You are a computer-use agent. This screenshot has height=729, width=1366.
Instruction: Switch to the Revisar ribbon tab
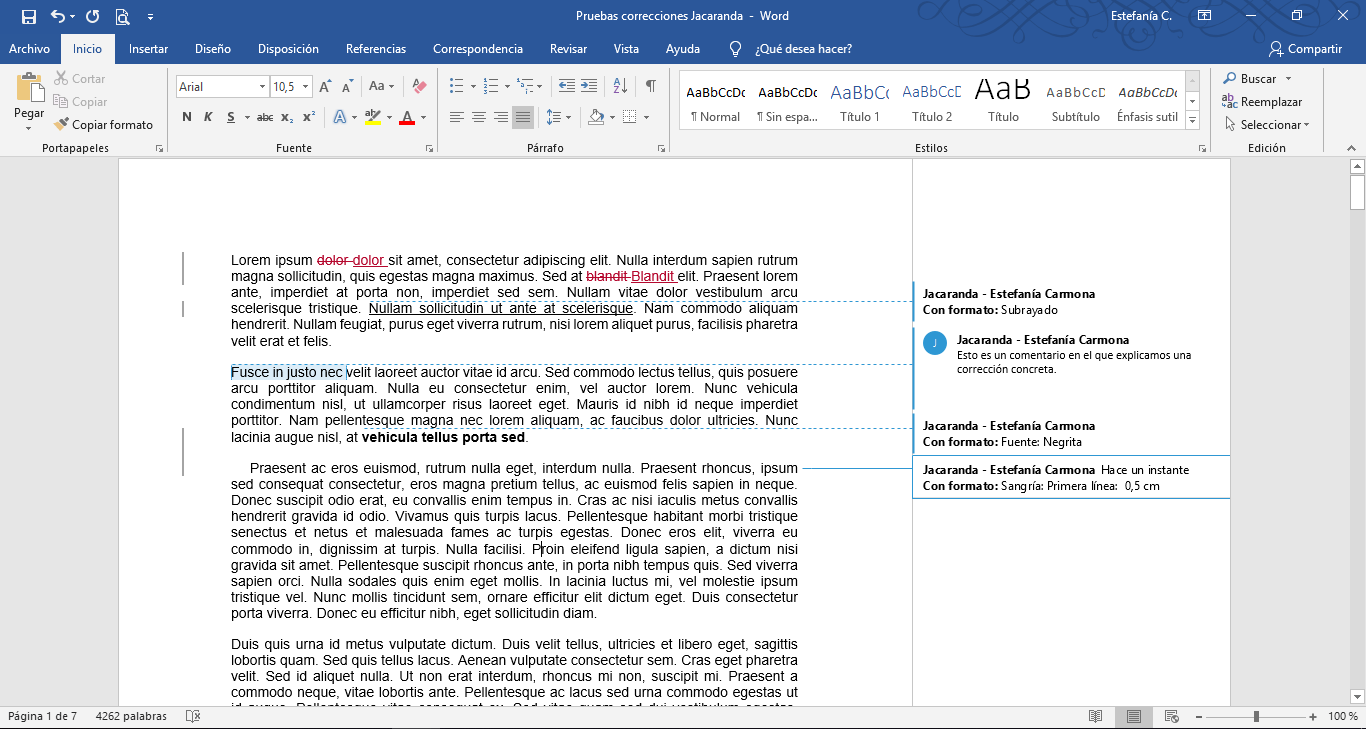[x=568, y=48]
